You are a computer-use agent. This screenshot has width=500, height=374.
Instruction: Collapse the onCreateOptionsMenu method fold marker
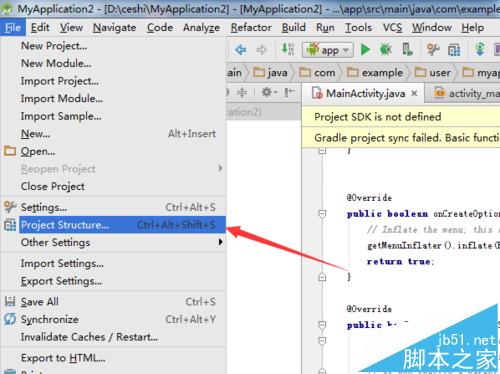tap(322, 214)
